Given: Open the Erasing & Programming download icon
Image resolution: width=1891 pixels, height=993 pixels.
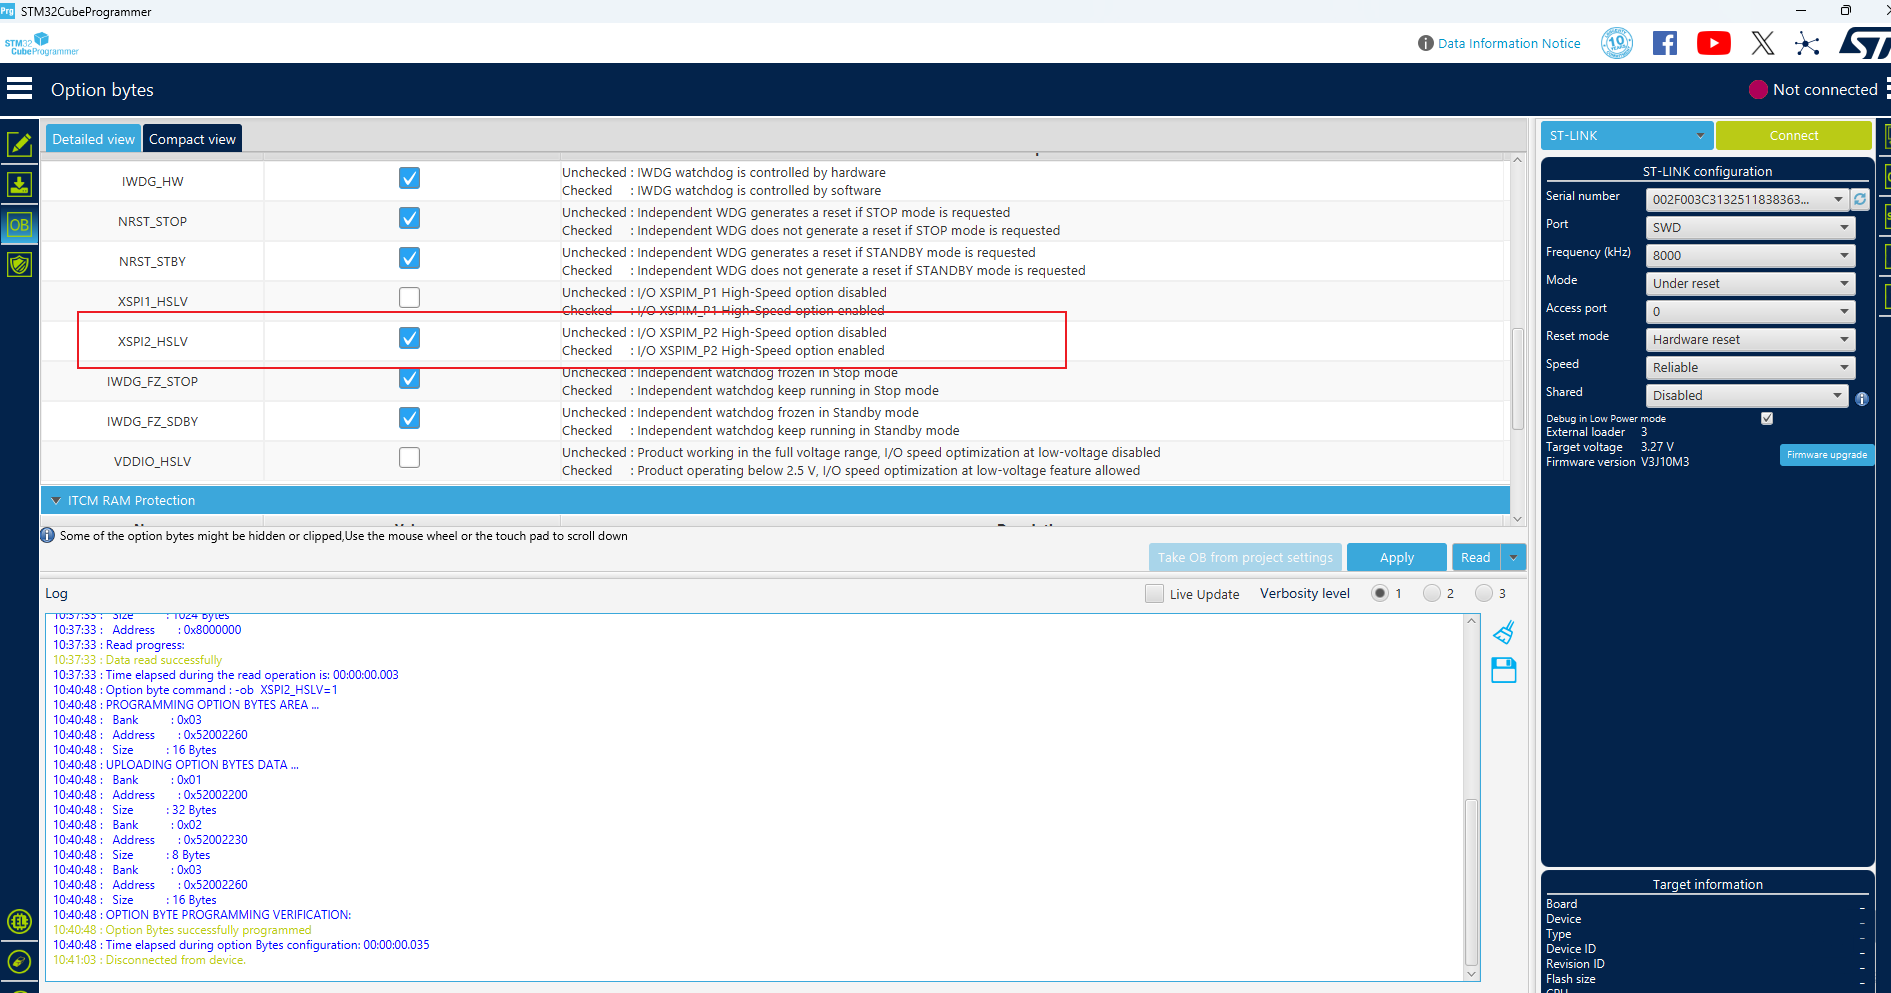Looking at the screenshot, I should pyautogui.click(x=19, y=185).
